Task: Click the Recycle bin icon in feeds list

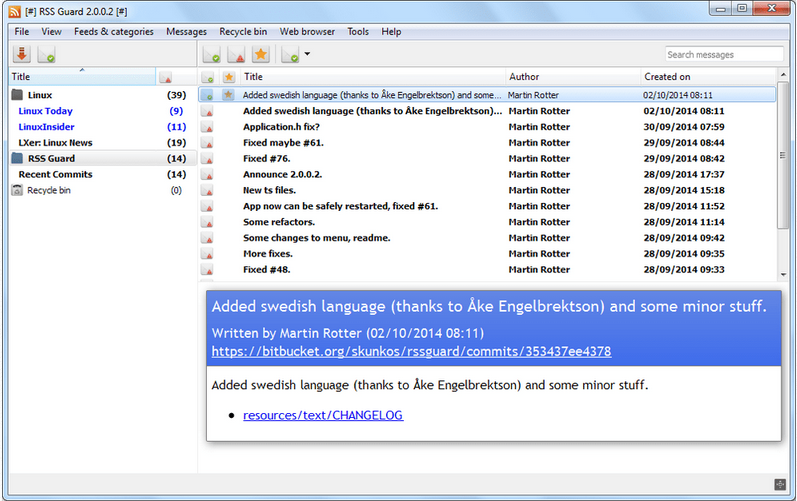Action: (17, 190)
